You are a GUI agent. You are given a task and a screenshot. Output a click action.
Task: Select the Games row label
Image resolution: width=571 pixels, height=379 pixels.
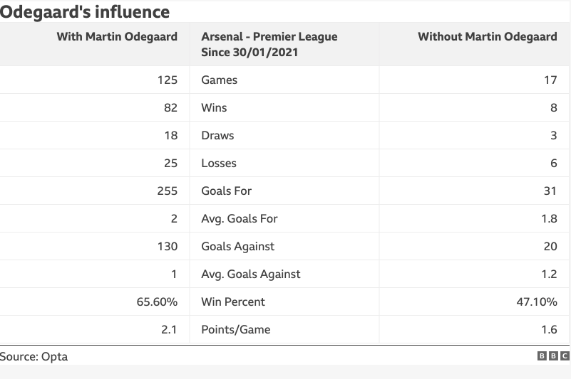[x=219, y=80]
